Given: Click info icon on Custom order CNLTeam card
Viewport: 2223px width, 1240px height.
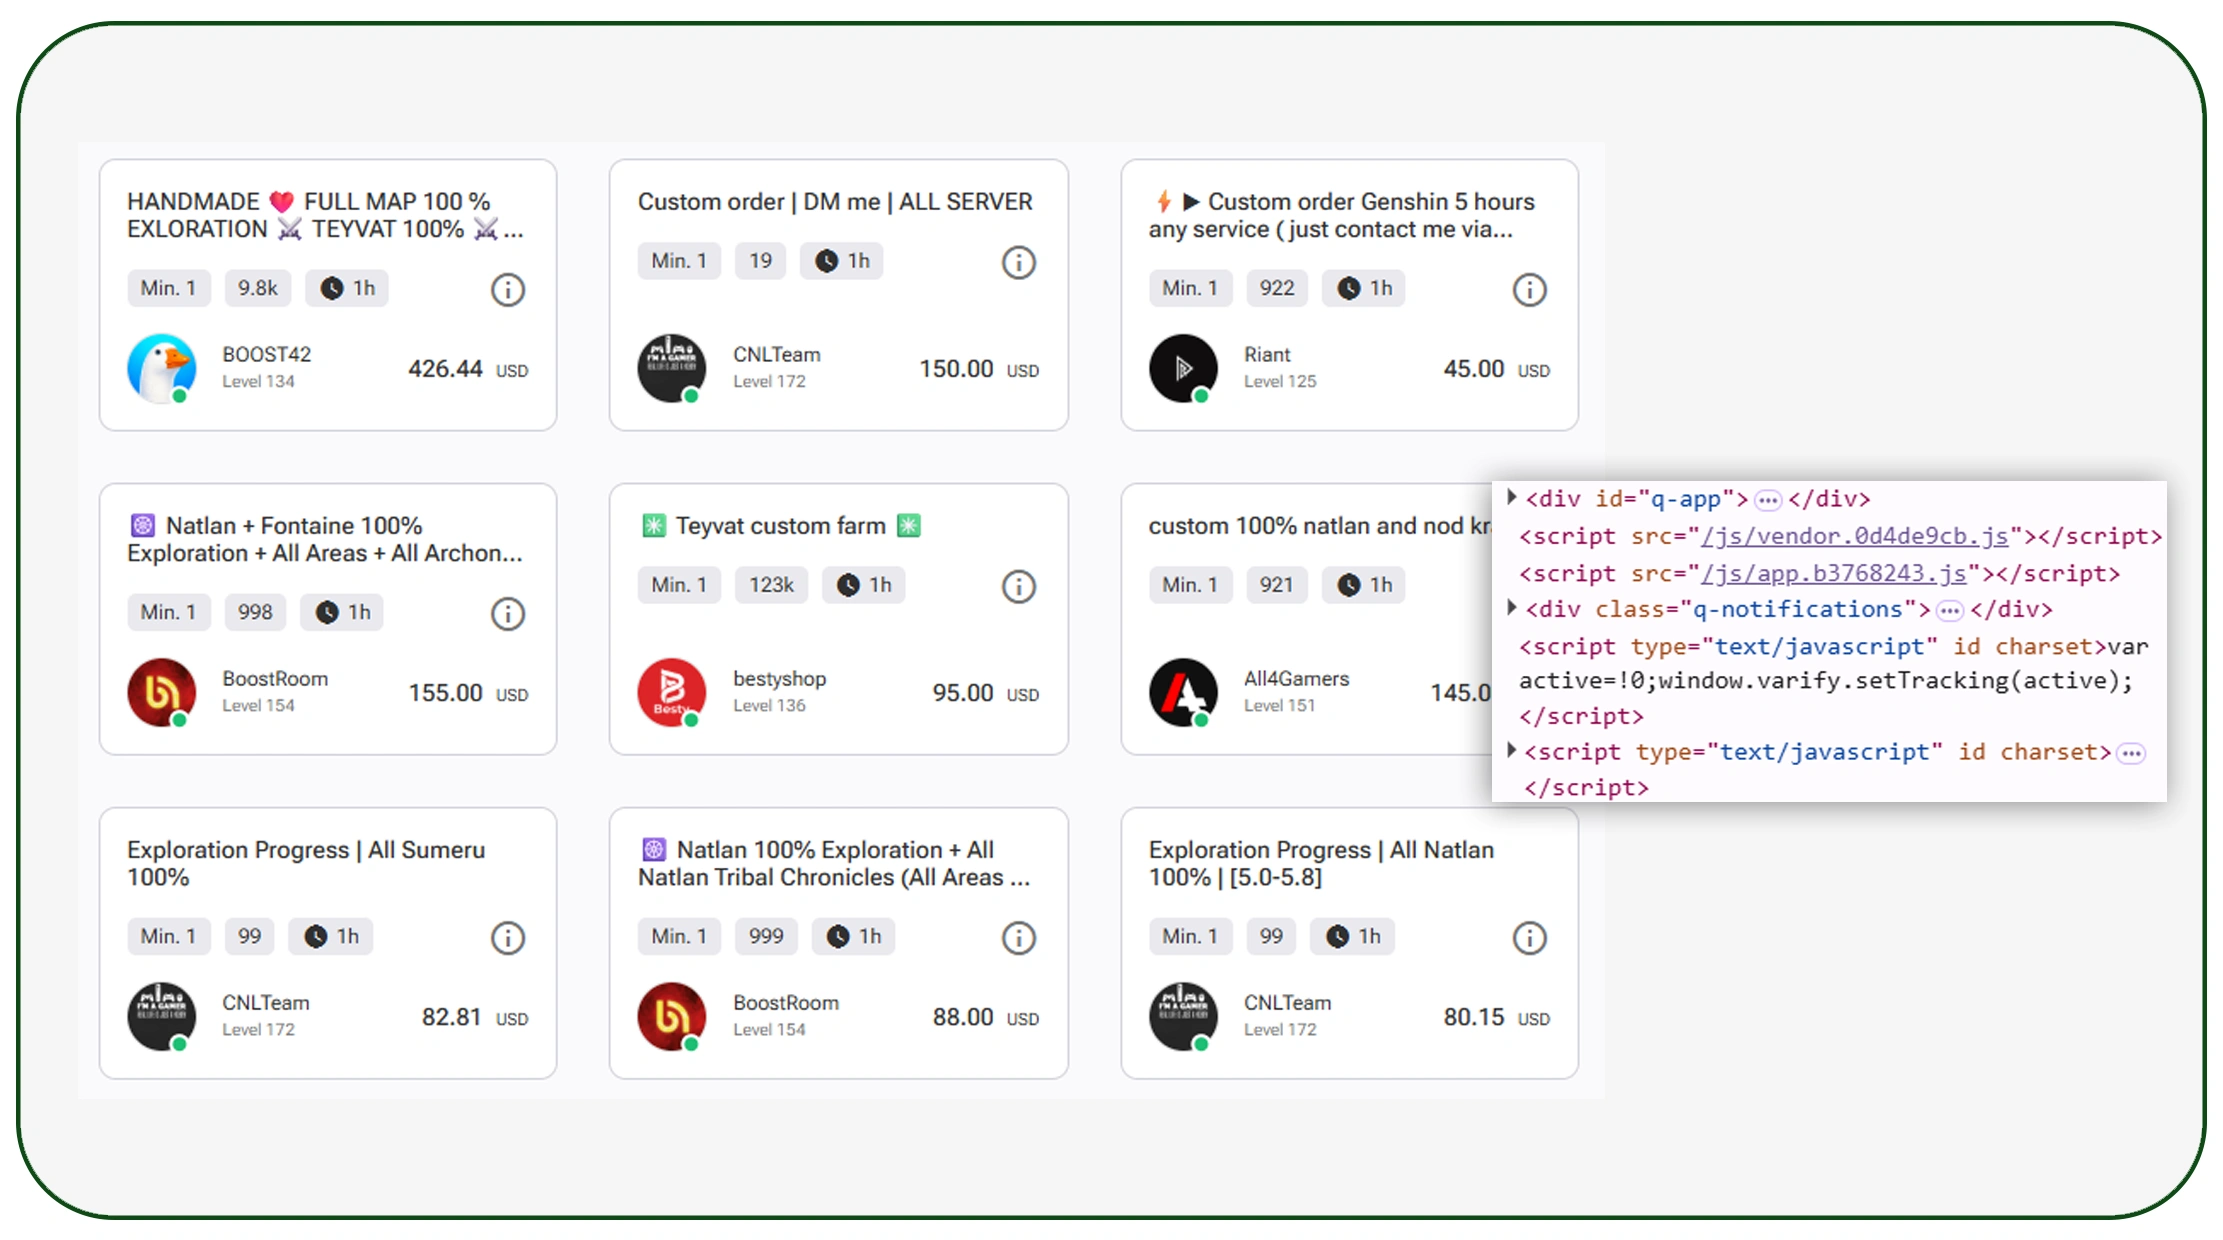Looking at the screenshot, I should [1018, 263].
